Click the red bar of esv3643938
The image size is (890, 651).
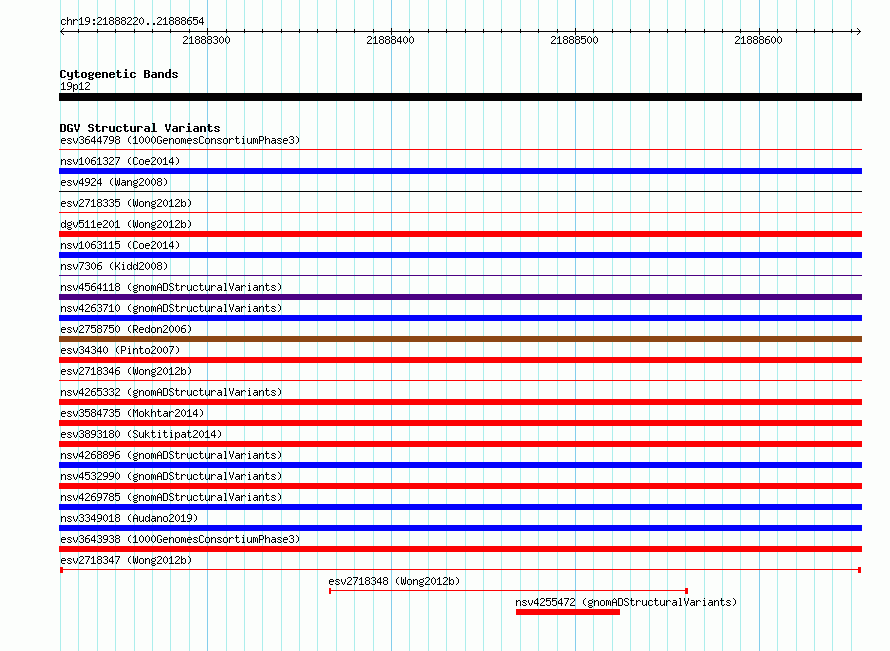pyautogui.click(x=460, y=549)
